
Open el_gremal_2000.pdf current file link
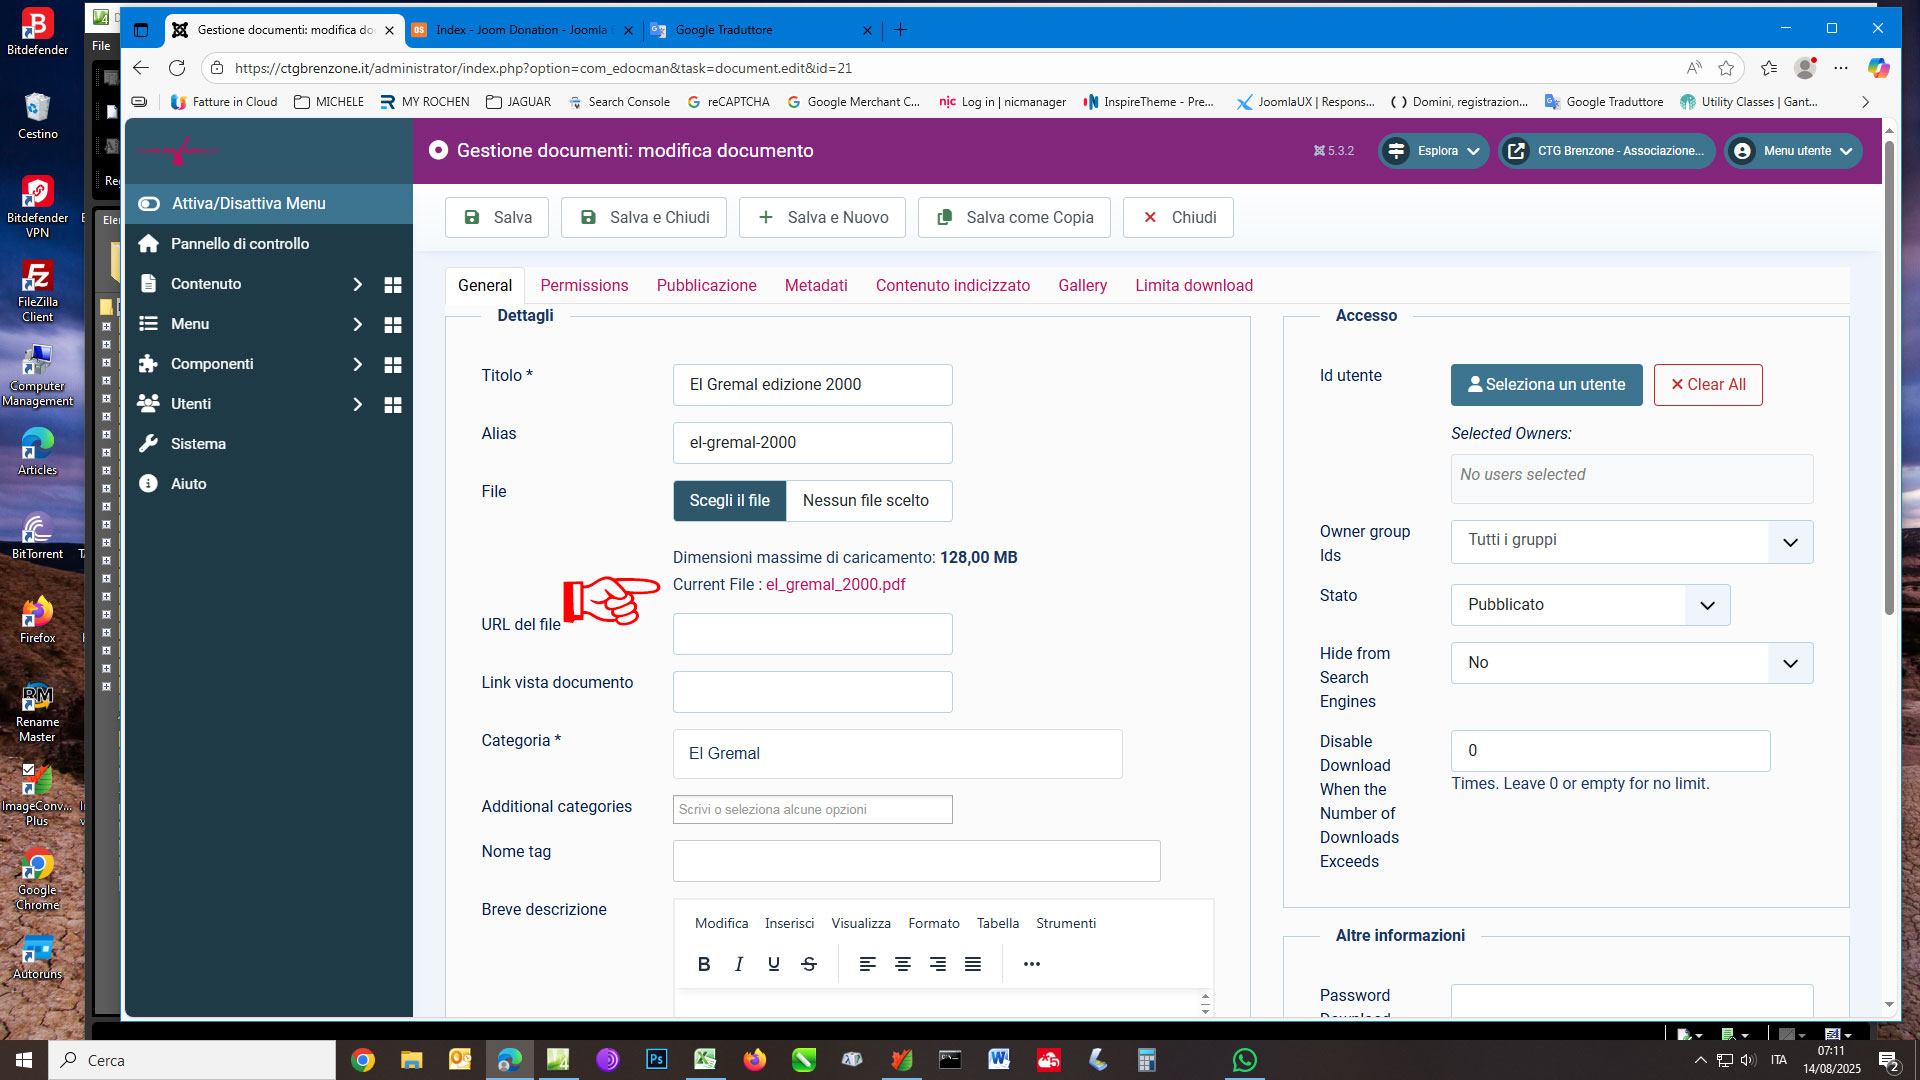835,585
